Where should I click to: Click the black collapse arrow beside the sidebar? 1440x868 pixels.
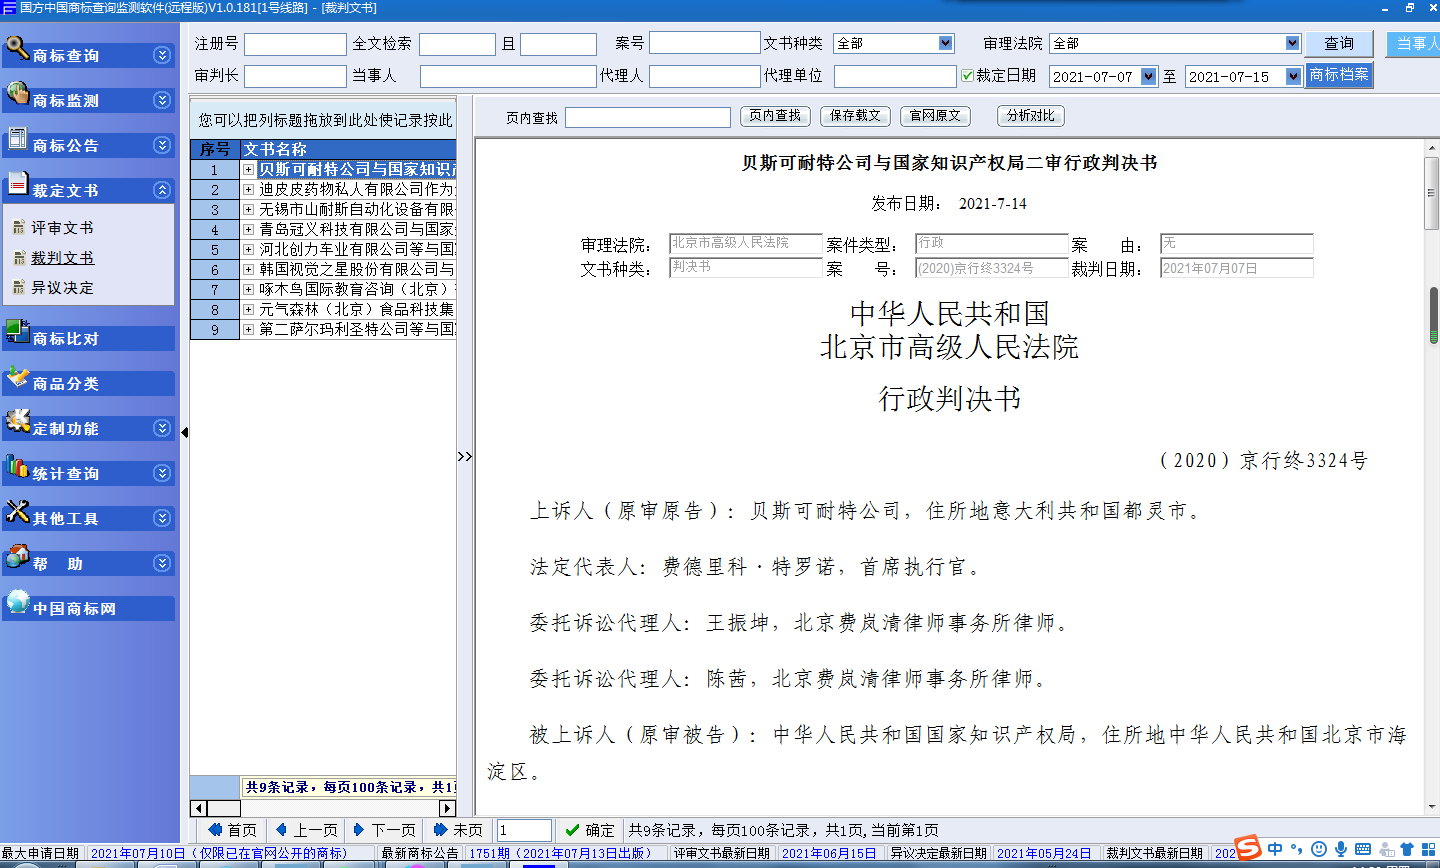[184, 432]
